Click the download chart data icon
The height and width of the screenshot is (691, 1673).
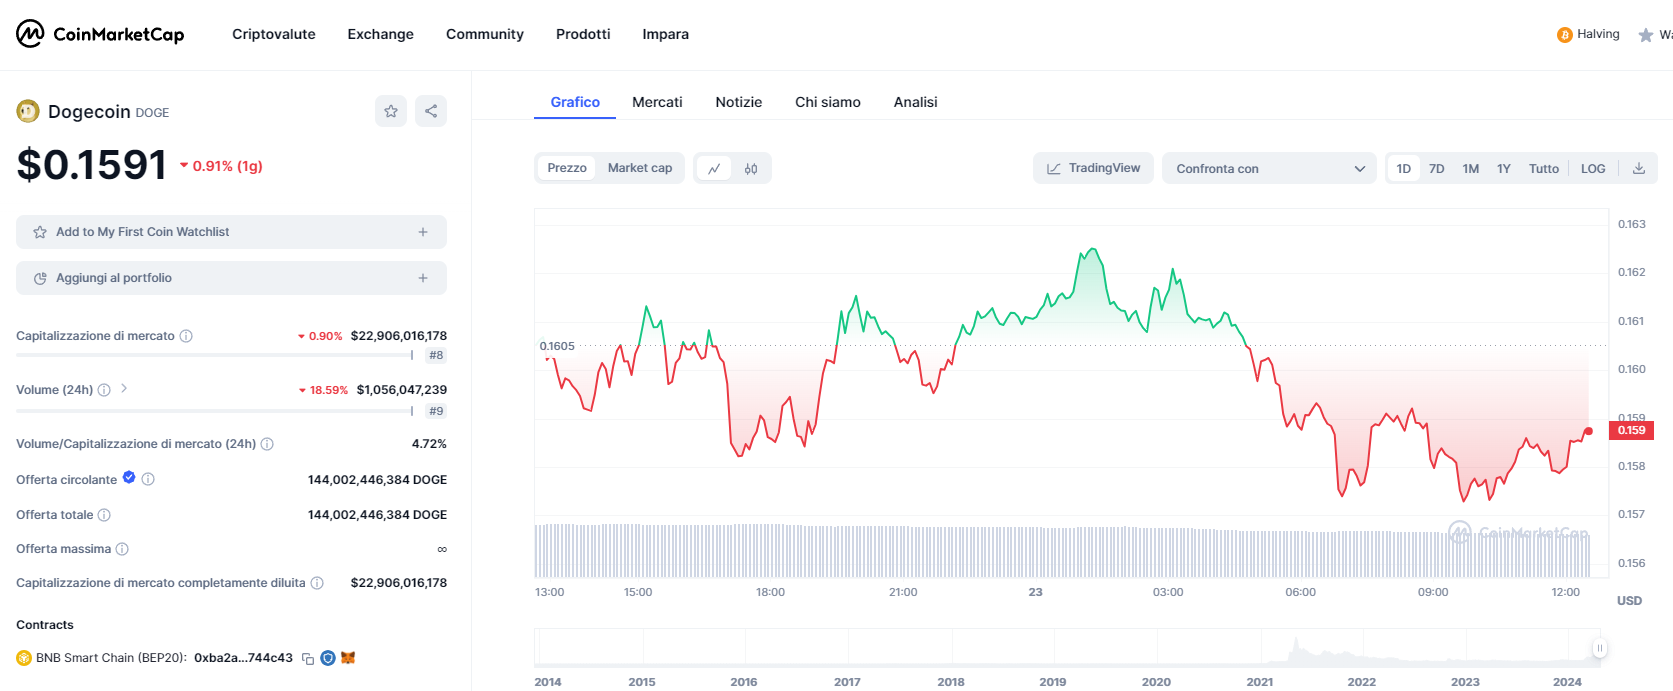pos(1639,169)
